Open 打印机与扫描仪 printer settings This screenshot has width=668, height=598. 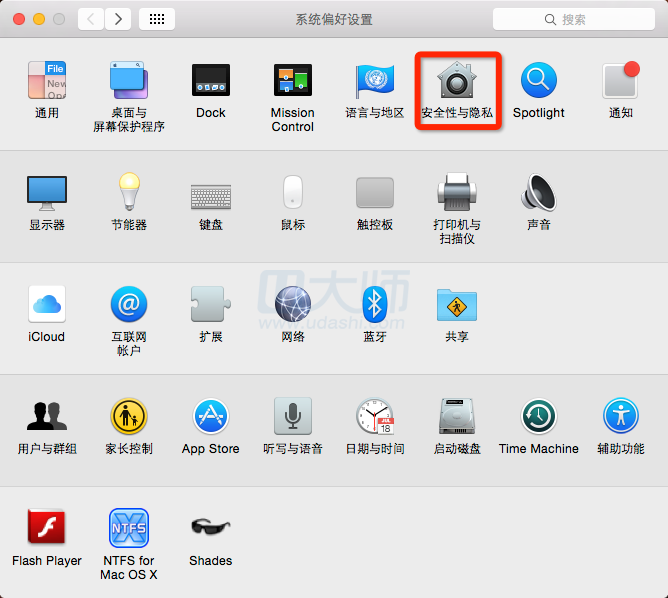[457, 192]
